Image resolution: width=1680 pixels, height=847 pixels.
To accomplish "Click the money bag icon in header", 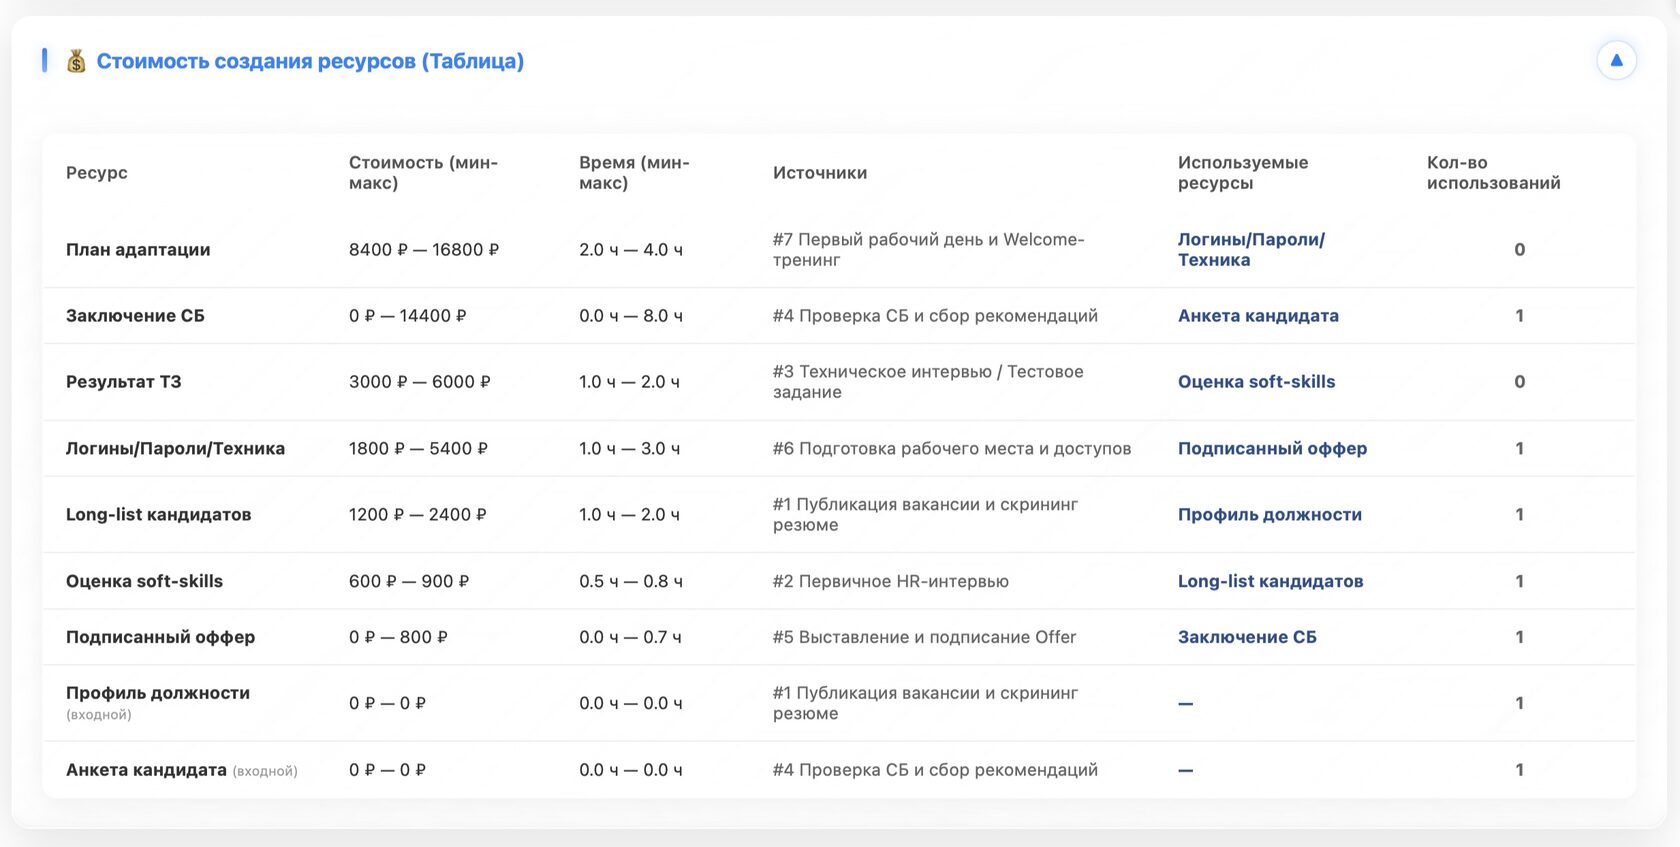I will point(76,61).
